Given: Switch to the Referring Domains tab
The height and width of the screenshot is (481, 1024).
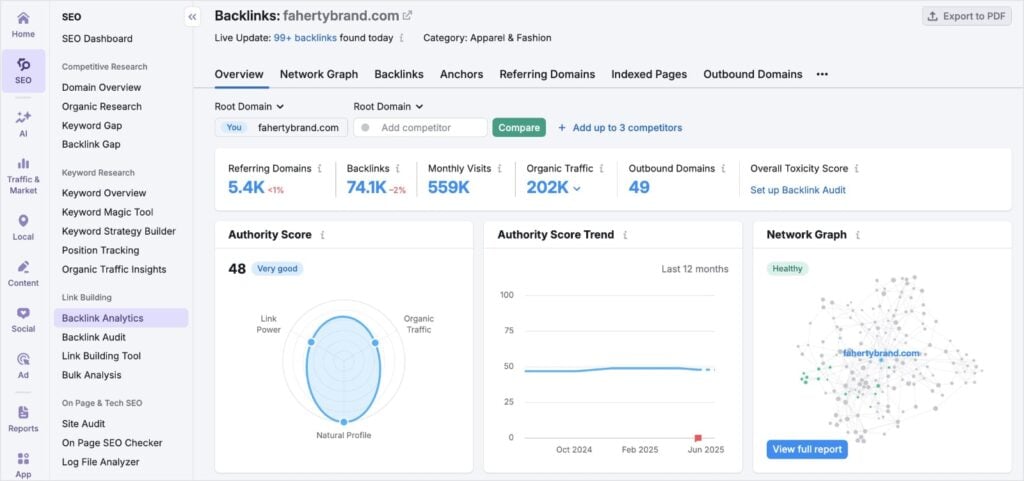Looking at the screenshot, I should tap(547, 74).
